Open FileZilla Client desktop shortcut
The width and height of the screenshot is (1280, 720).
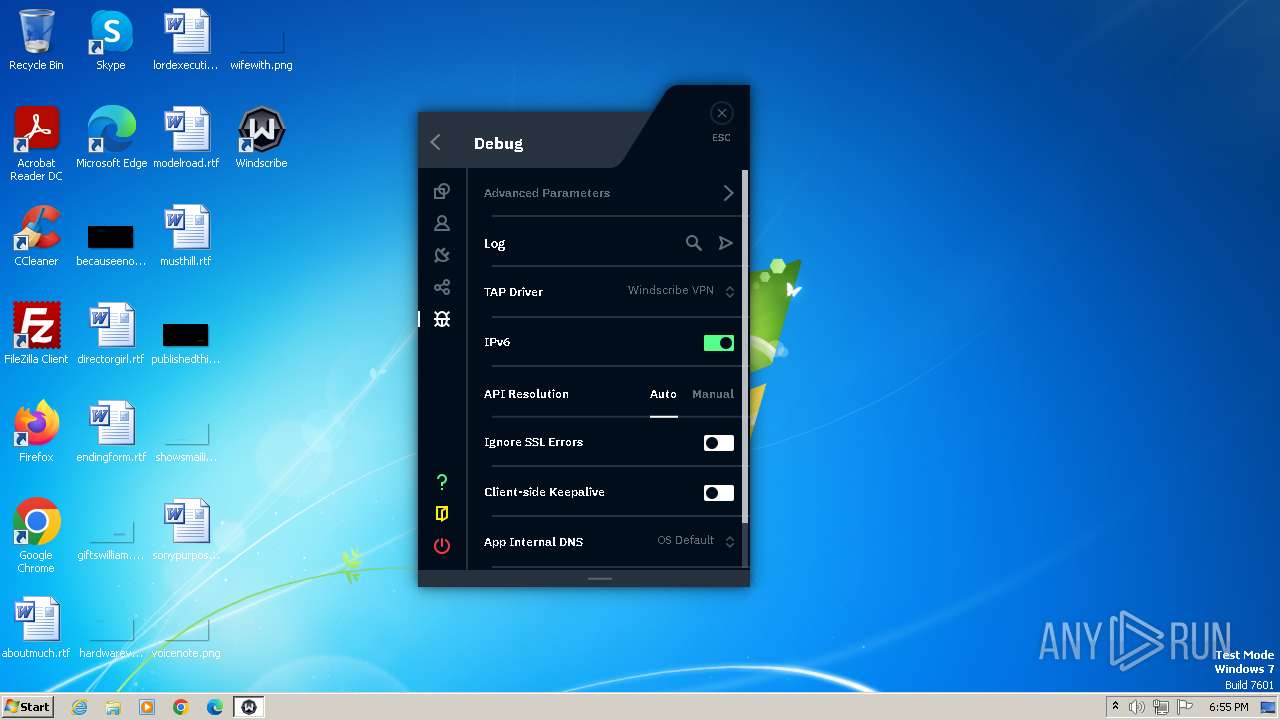37,334
